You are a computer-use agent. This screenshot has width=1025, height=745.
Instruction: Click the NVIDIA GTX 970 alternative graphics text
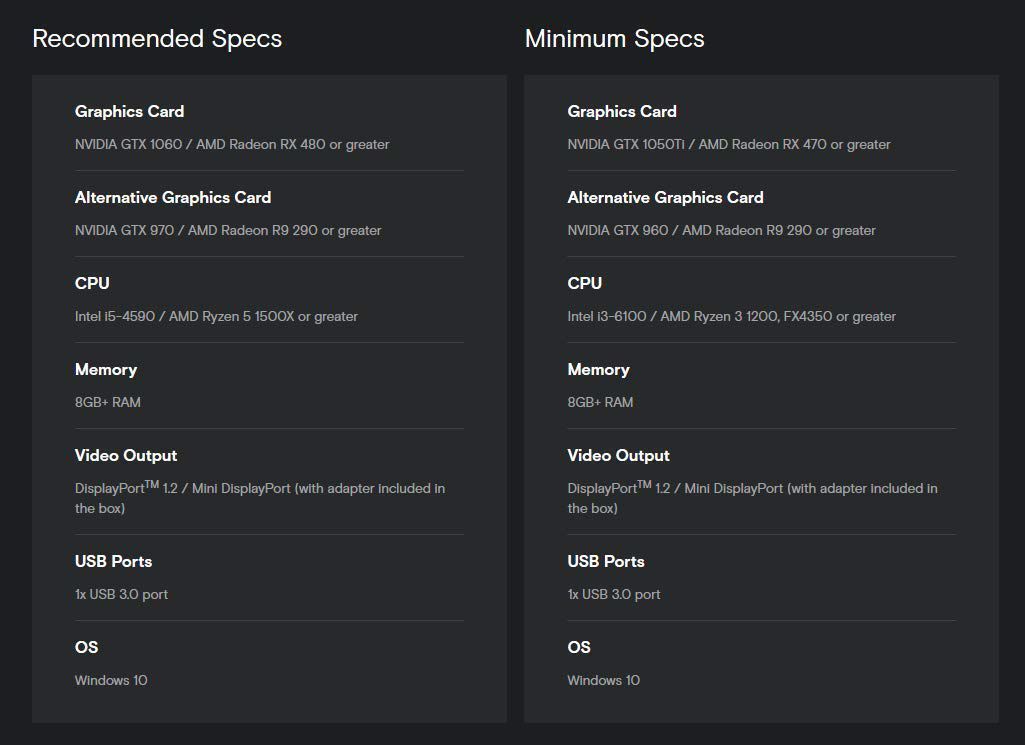[x=227, y=230]
